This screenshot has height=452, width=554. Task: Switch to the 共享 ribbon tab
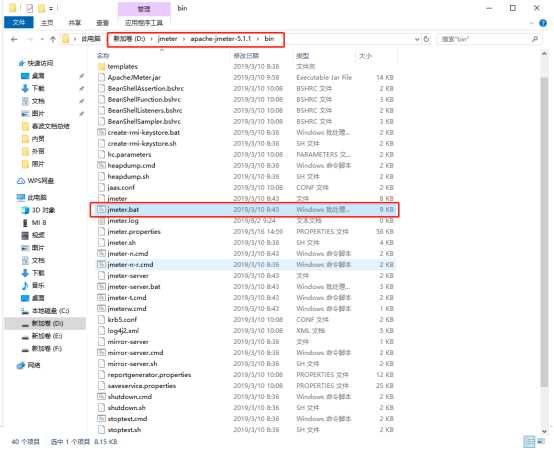pyautogui.click(x=75, y=23)
